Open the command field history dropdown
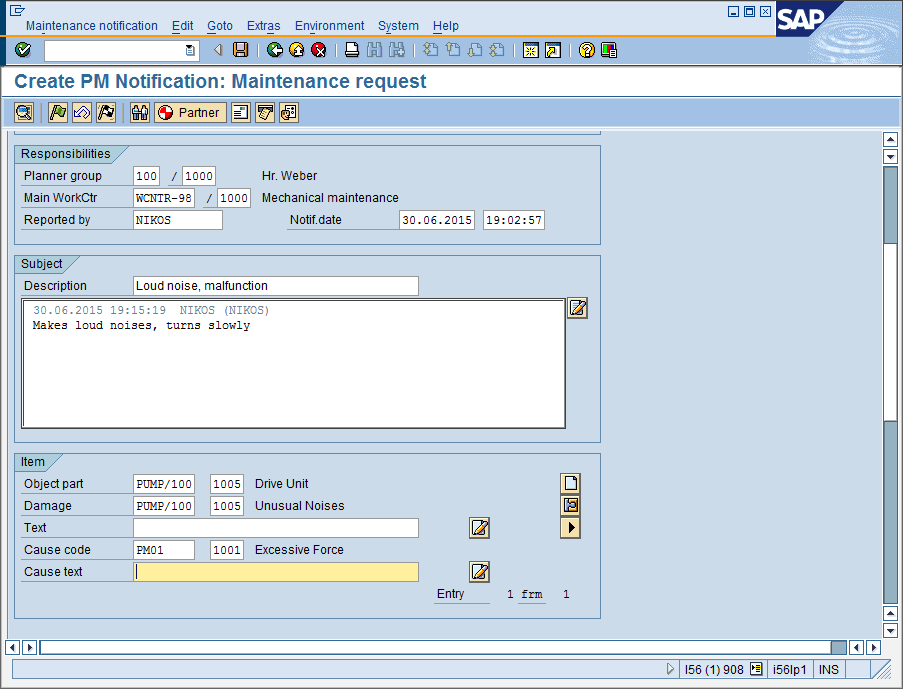Image resolution: width=903 pixels, height=689 pixels. (x=190, y=50)
